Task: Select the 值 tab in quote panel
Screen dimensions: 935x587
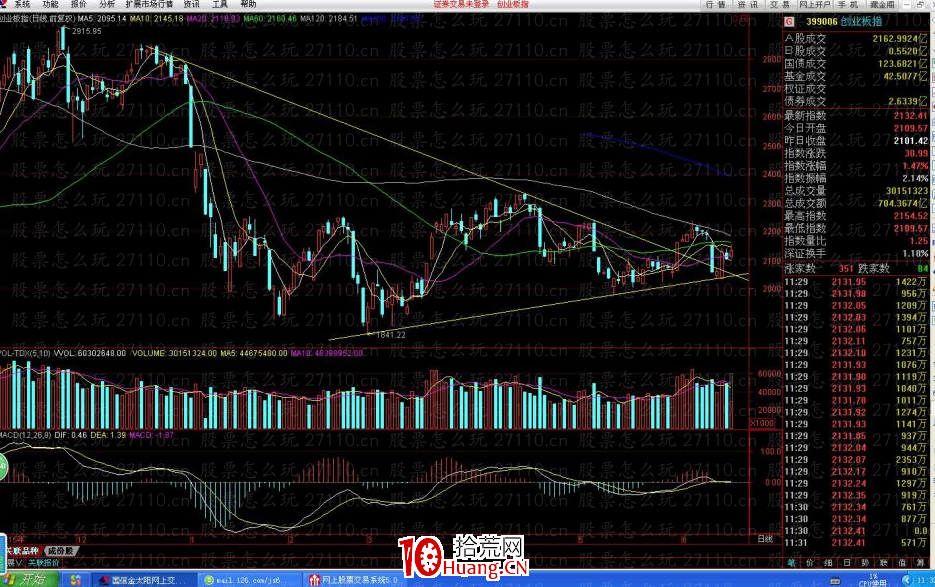Action: pyautogui.click(x=902, y=563)
